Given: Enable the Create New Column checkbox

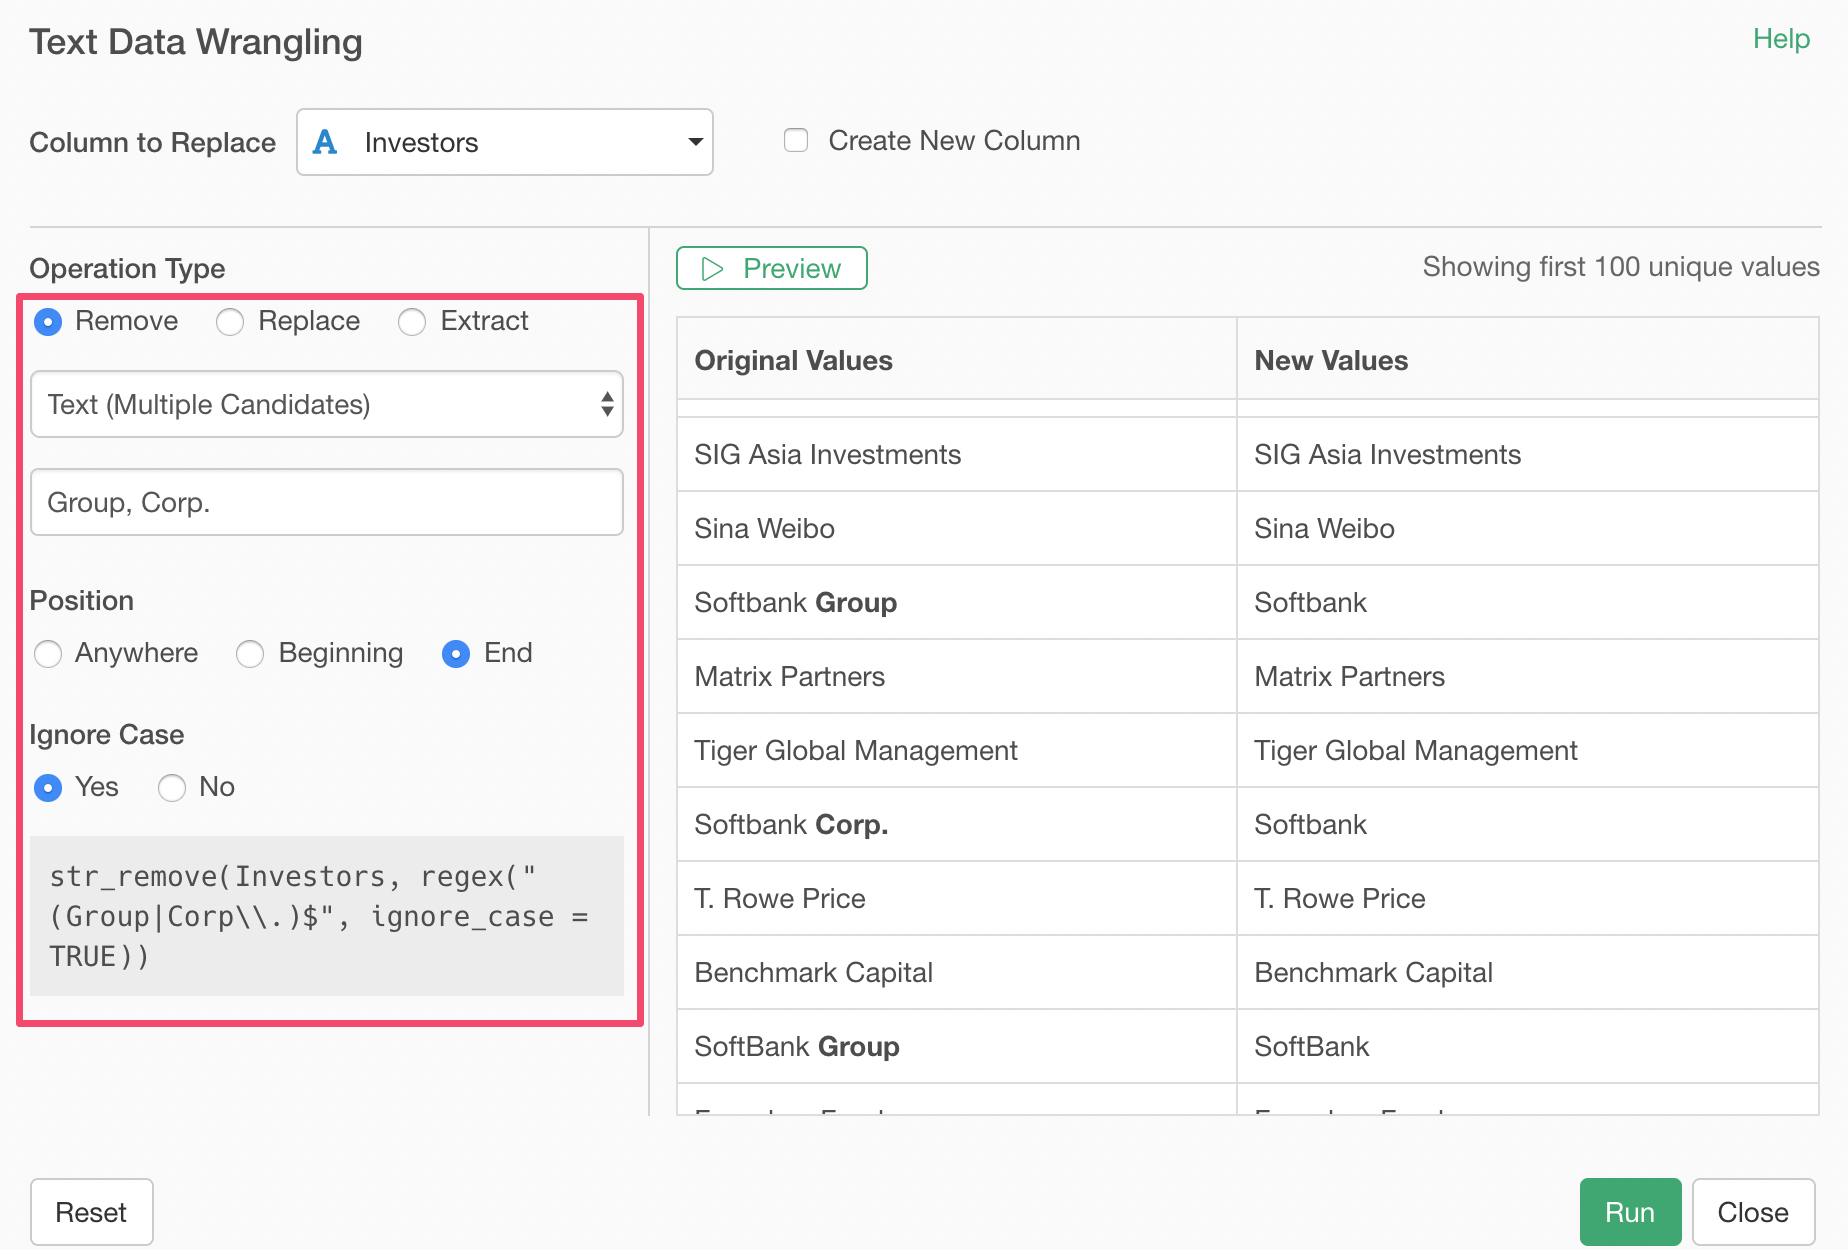Looking at the screenshot, I should tap(796, 140).
